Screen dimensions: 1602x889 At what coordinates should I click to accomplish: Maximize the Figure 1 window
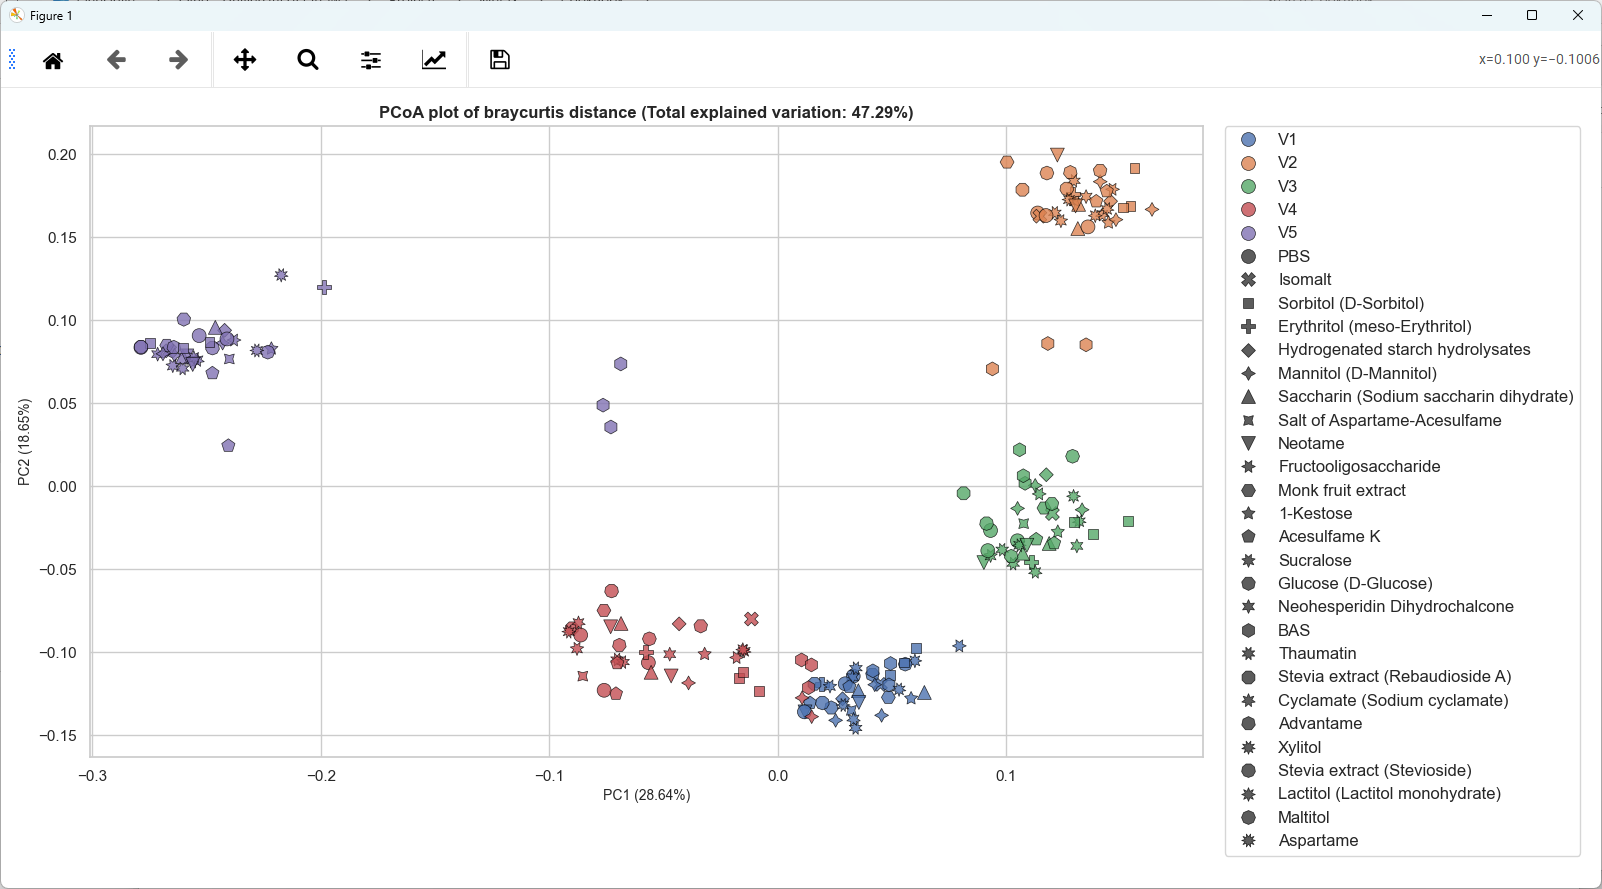[1532, 15]
